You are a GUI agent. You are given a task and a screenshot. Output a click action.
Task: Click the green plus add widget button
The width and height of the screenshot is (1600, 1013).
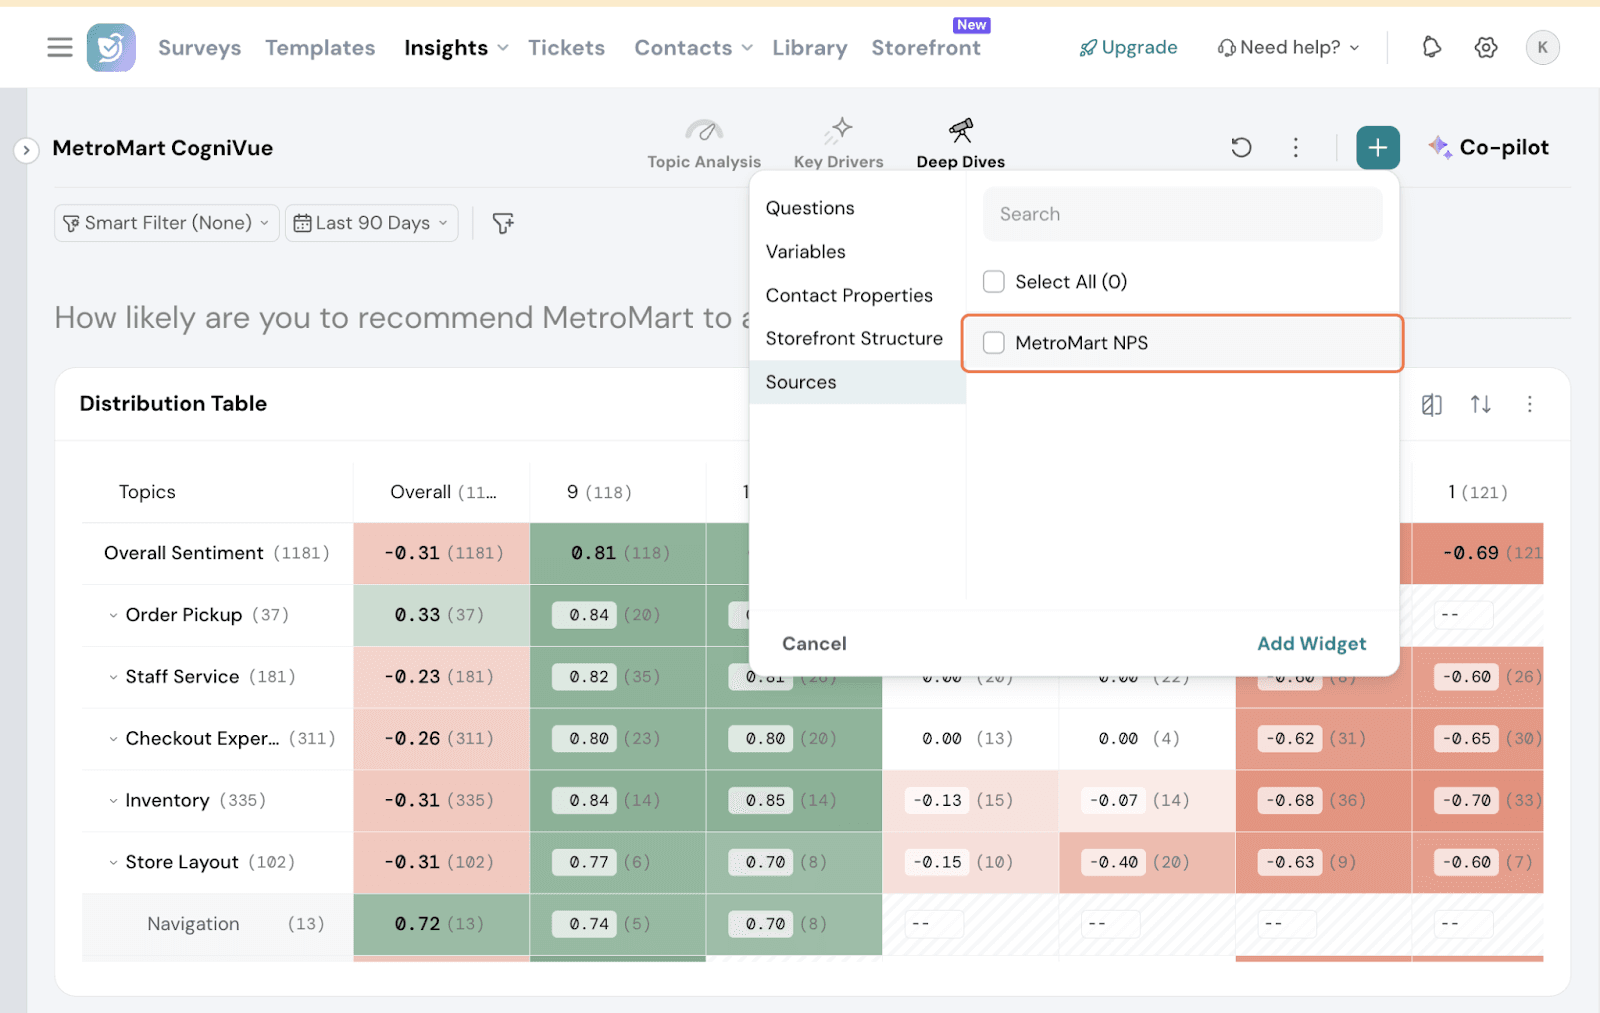[x=1377, y=148]
